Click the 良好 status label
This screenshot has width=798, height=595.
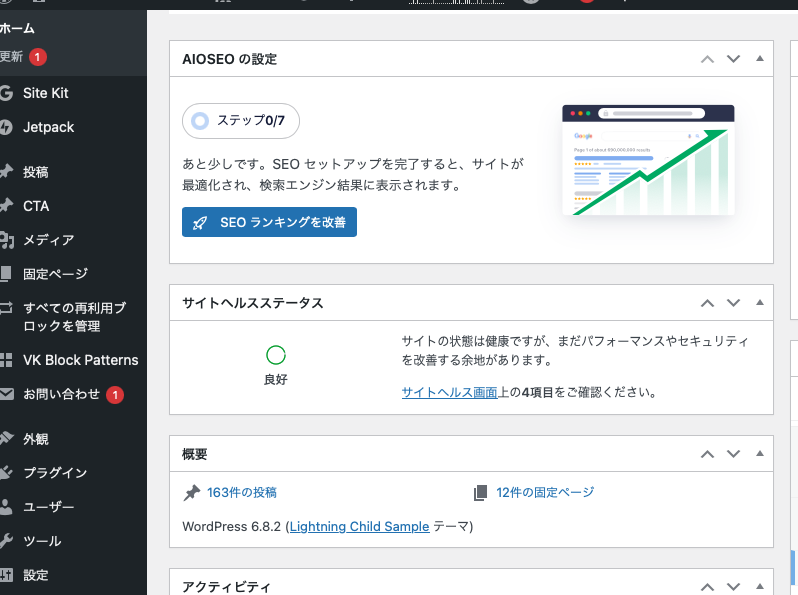[276, 380]
